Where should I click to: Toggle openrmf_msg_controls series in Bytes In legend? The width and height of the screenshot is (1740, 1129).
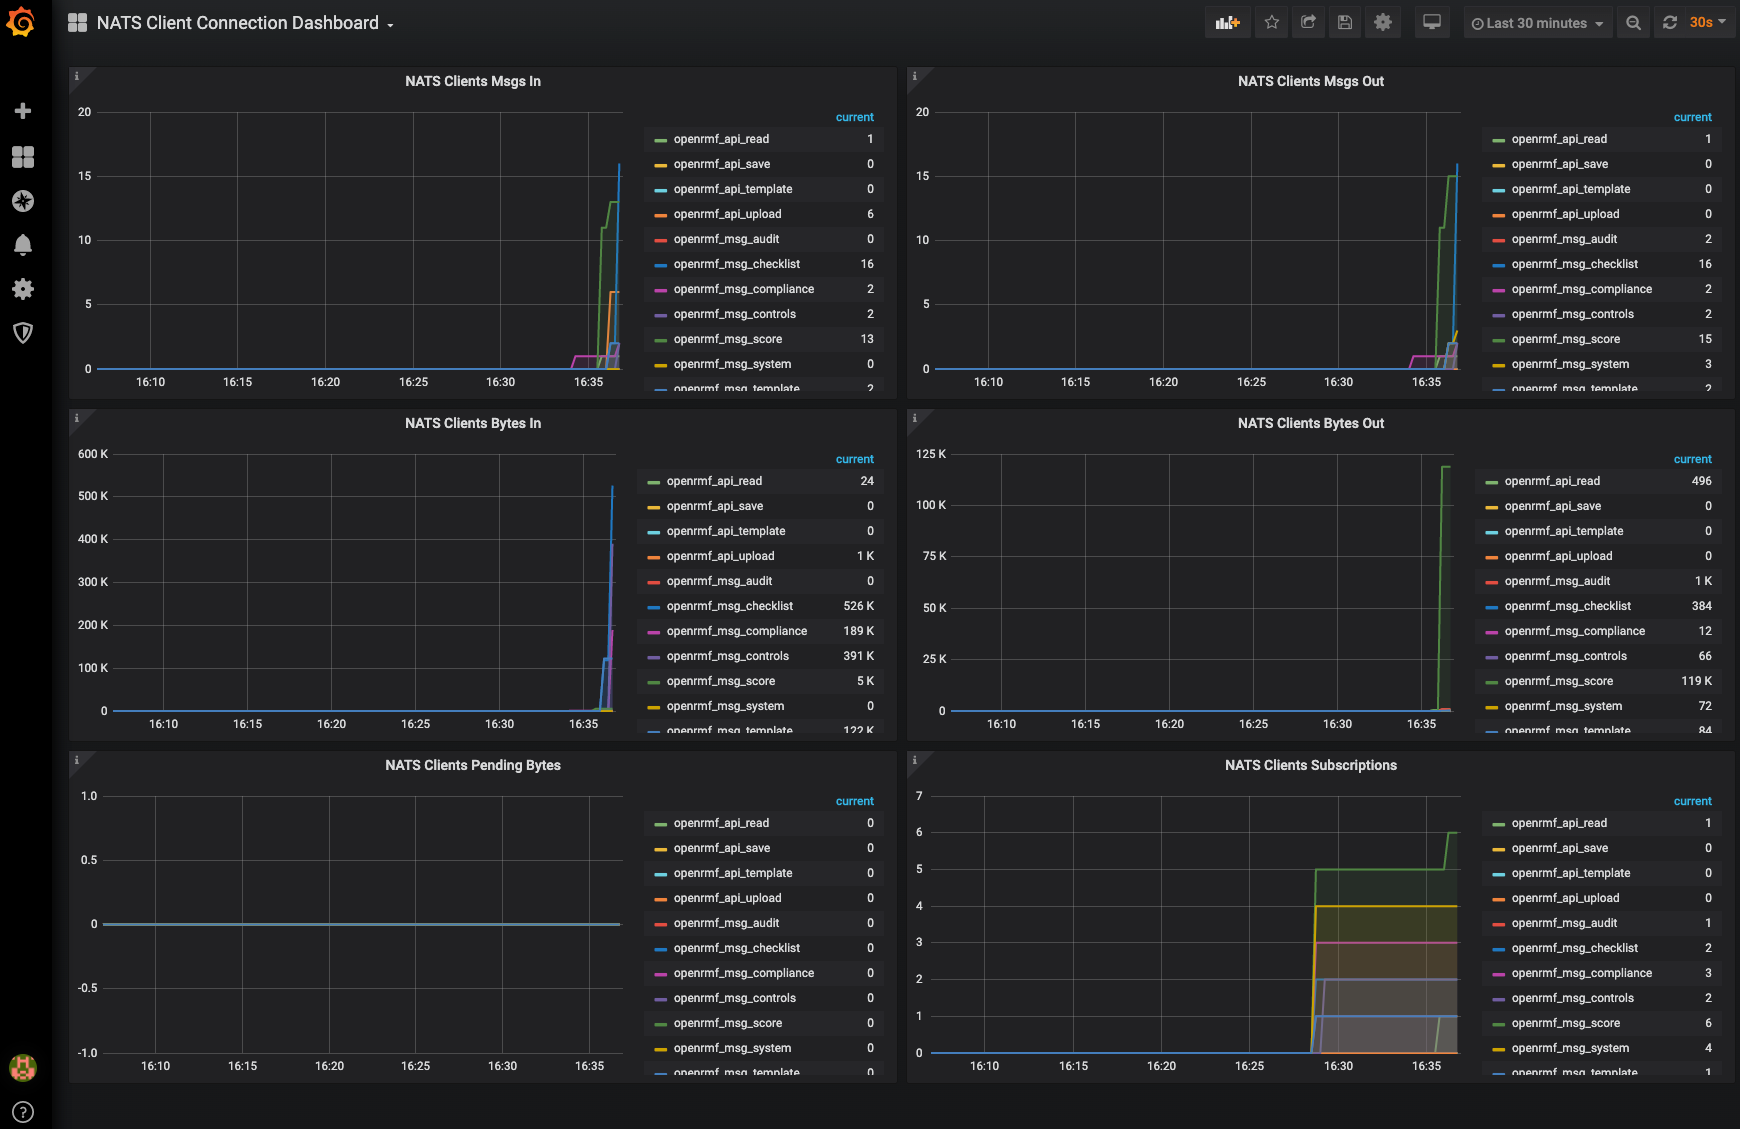[x=727, y=656]
